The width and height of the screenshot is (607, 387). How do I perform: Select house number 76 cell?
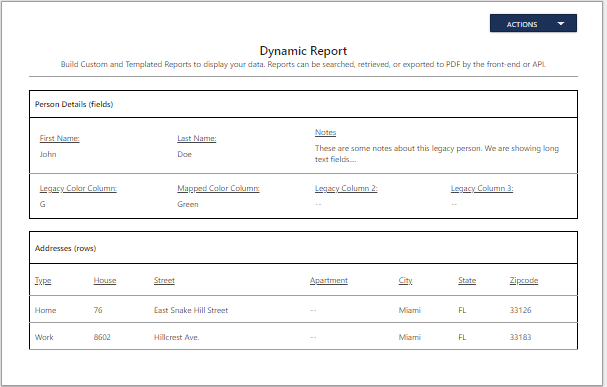tap(98, 310)
